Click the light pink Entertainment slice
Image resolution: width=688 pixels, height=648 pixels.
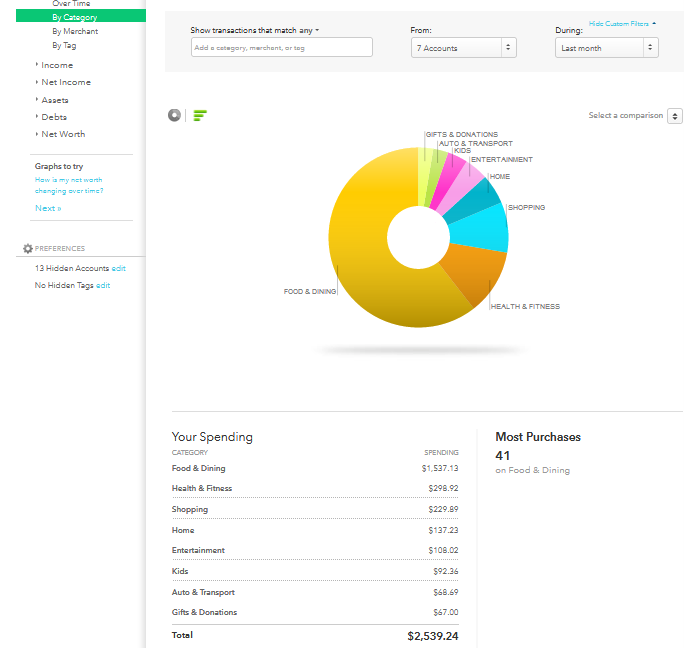pos(465,185)
